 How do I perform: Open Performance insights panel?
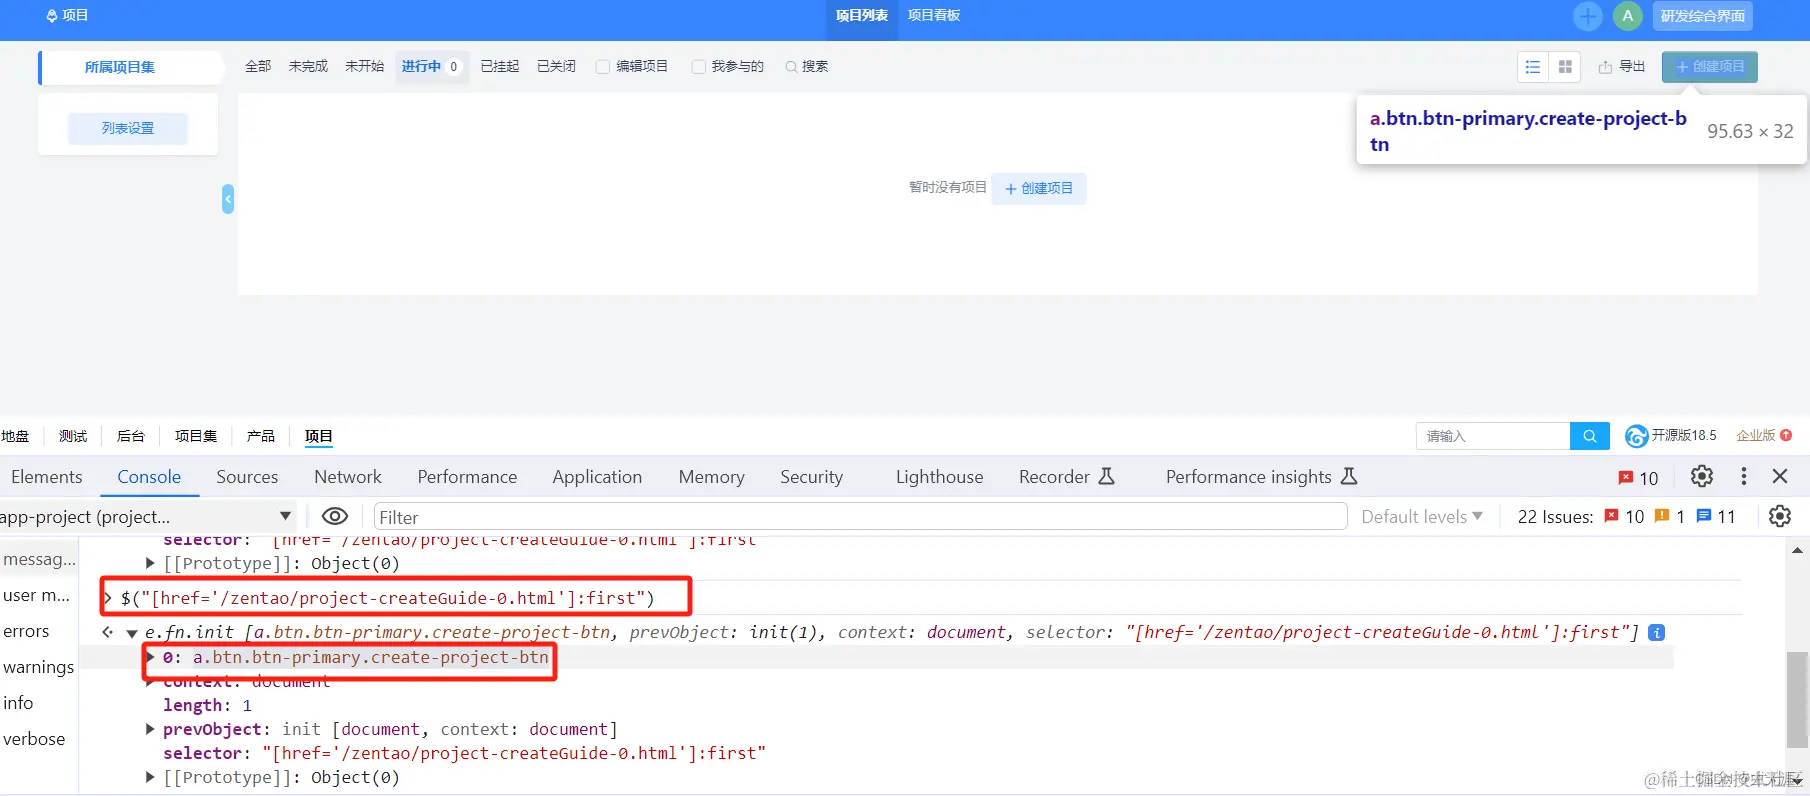coord(1261,477)
